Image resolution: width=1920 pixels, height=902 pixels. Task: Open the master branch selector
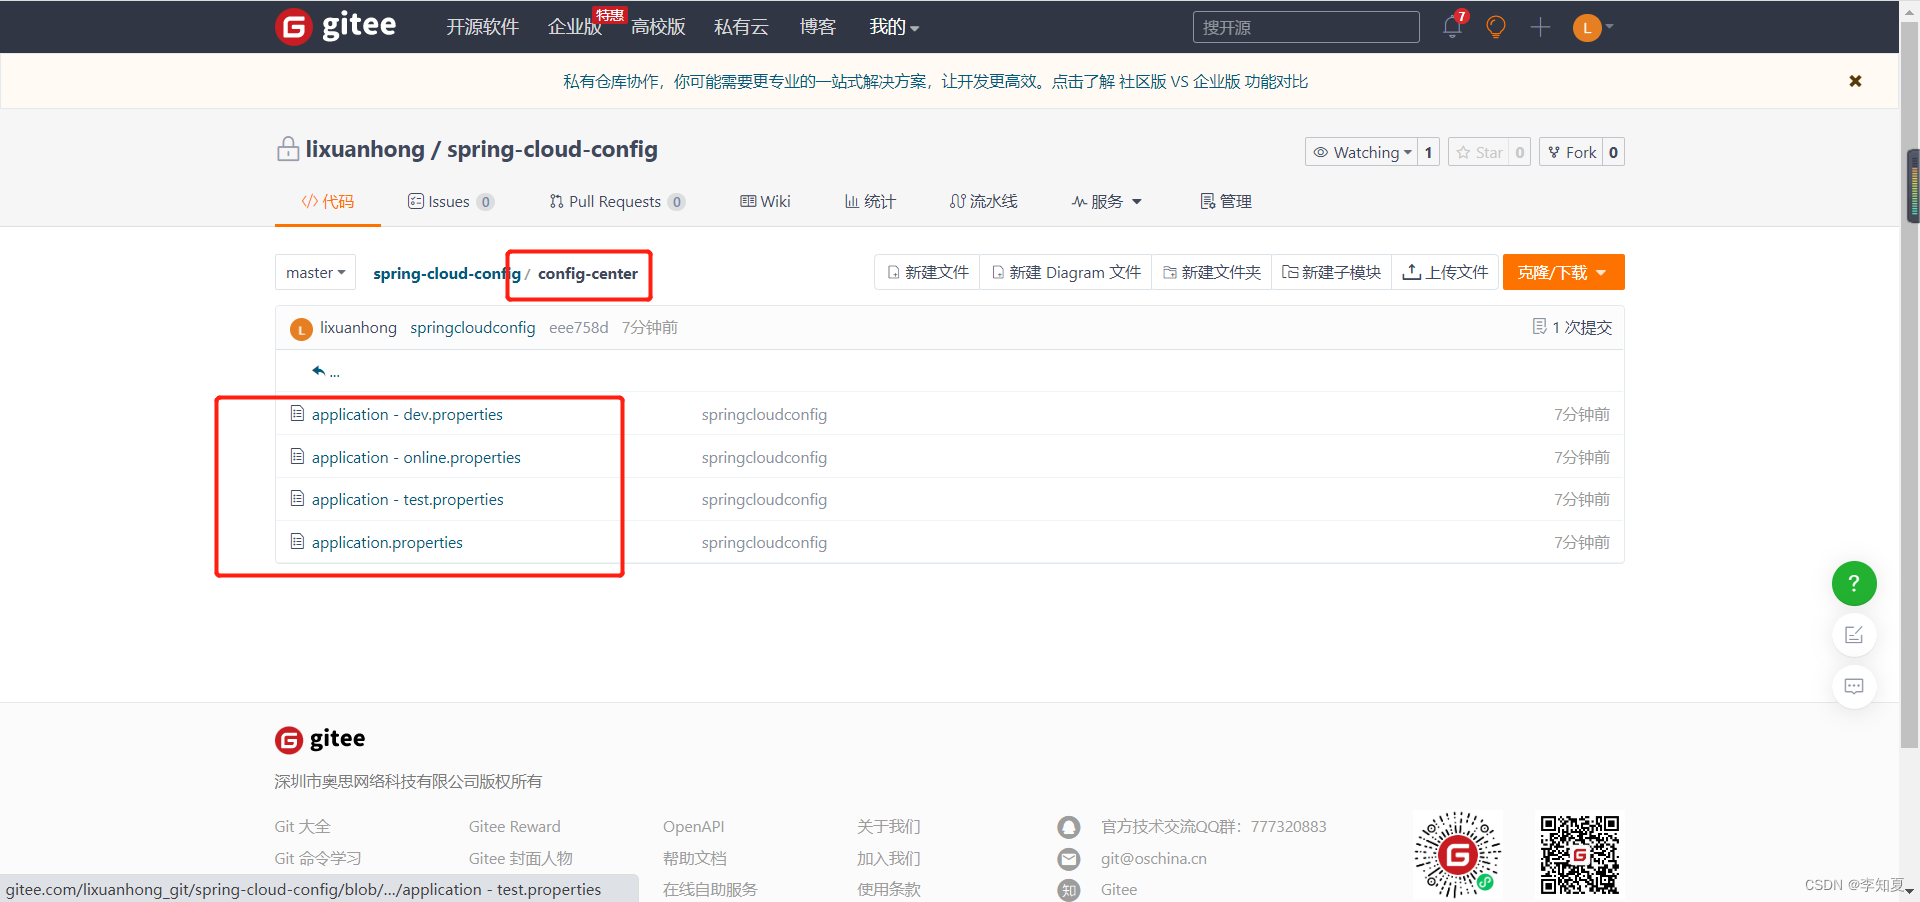click(316, 272)
